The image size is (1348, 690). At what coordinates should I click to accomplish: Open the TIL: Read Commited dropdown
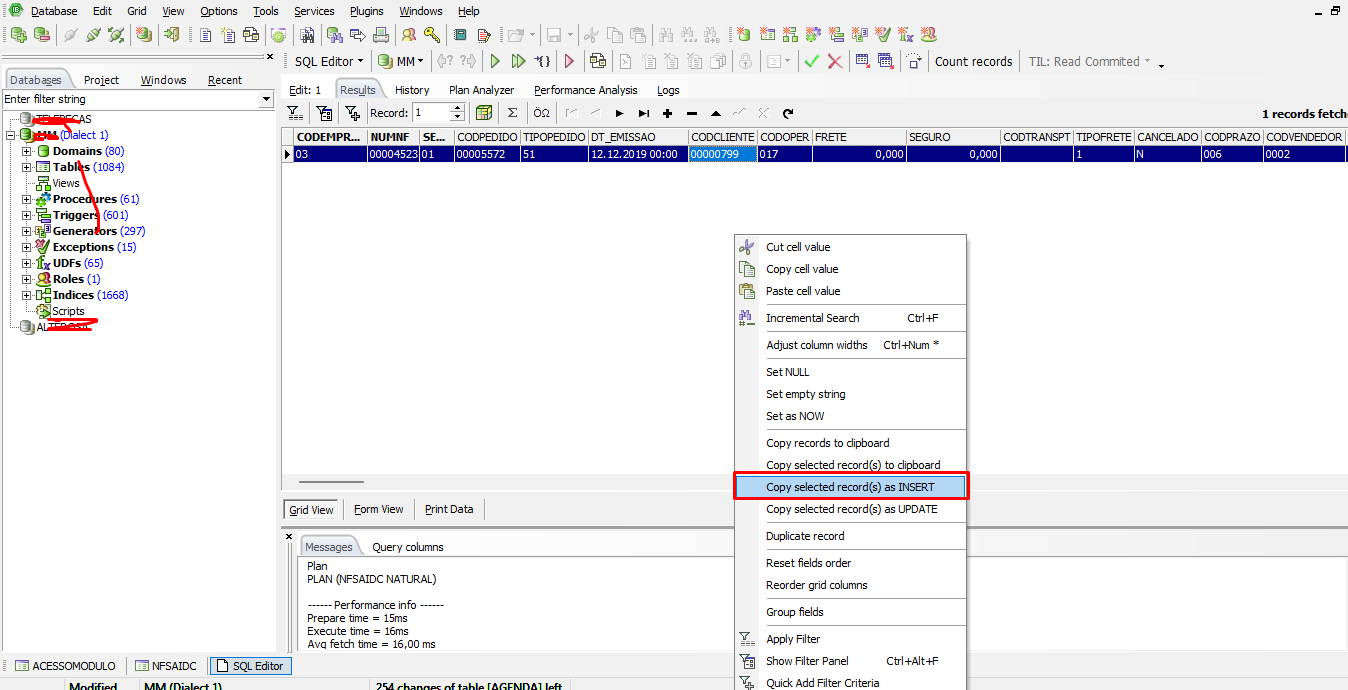pyautogui.click(x=1089, y=61)
